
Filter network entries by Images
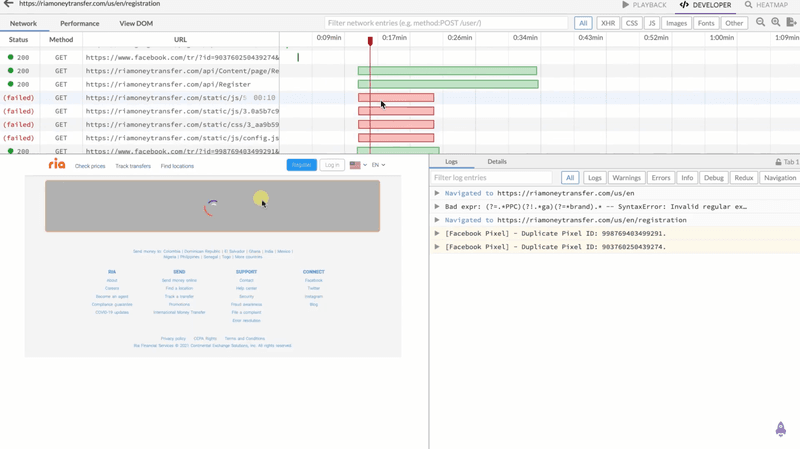[677, 23]
